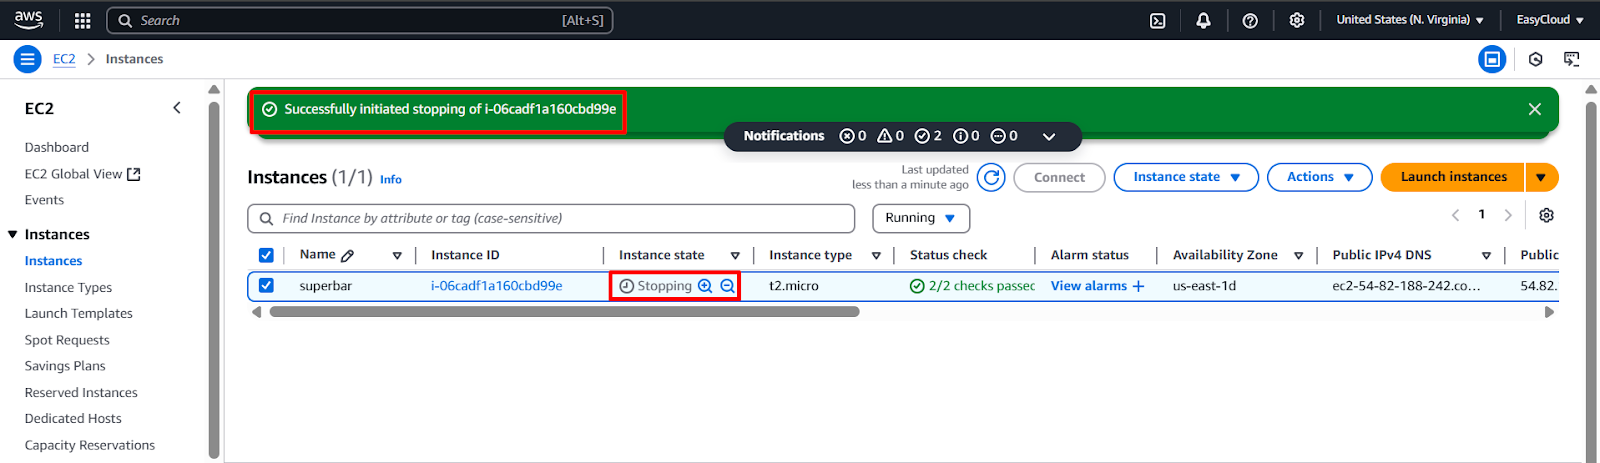Click the info count in Notifications bar
The height and width of the screenshot is (463, 1600).
[966, 136]
